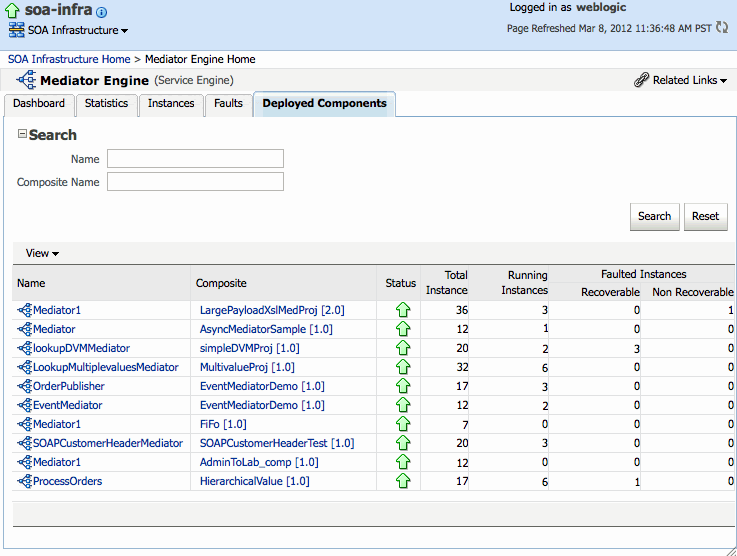Open the EventMediator component link
This screenshot has height=556, width=737.
coord(67,405)
